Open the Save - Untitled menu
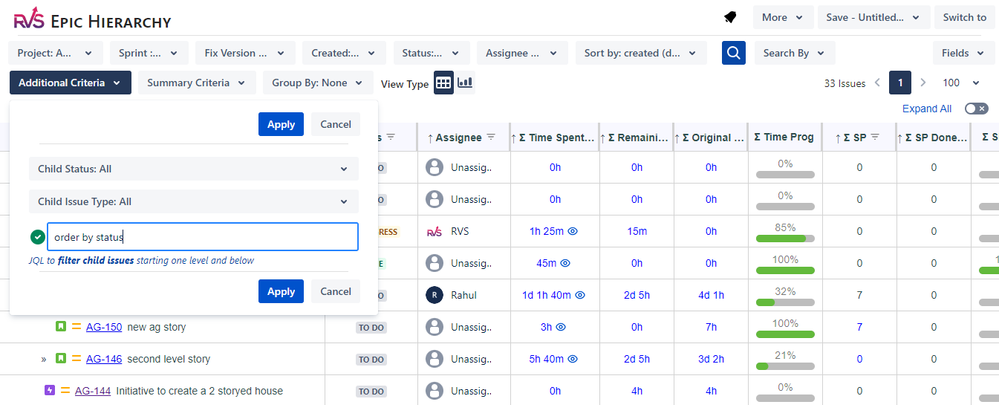 coord(873,17)
